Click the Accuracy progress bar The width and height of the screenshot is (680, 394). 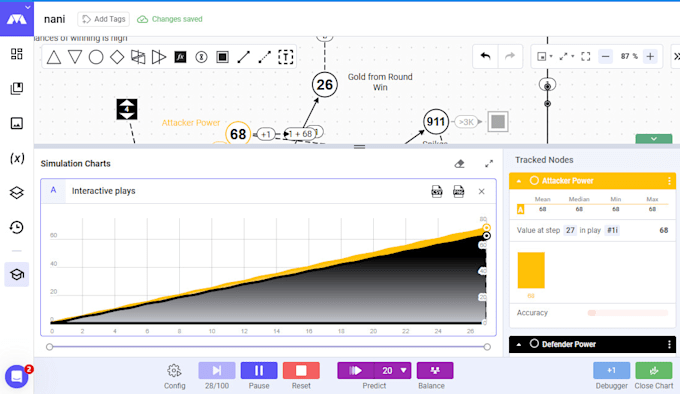tap(628, 313)
